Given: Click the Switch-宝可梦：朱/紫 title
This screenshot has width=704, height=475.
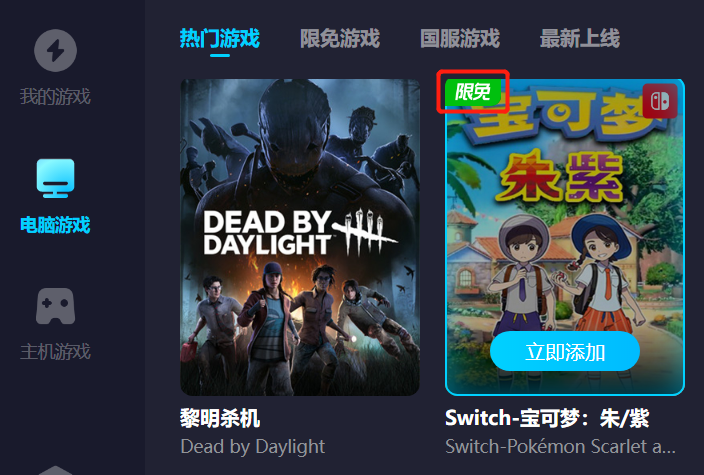Looking at the screenshot, I should pyautogui.click(x=547, y=418).
